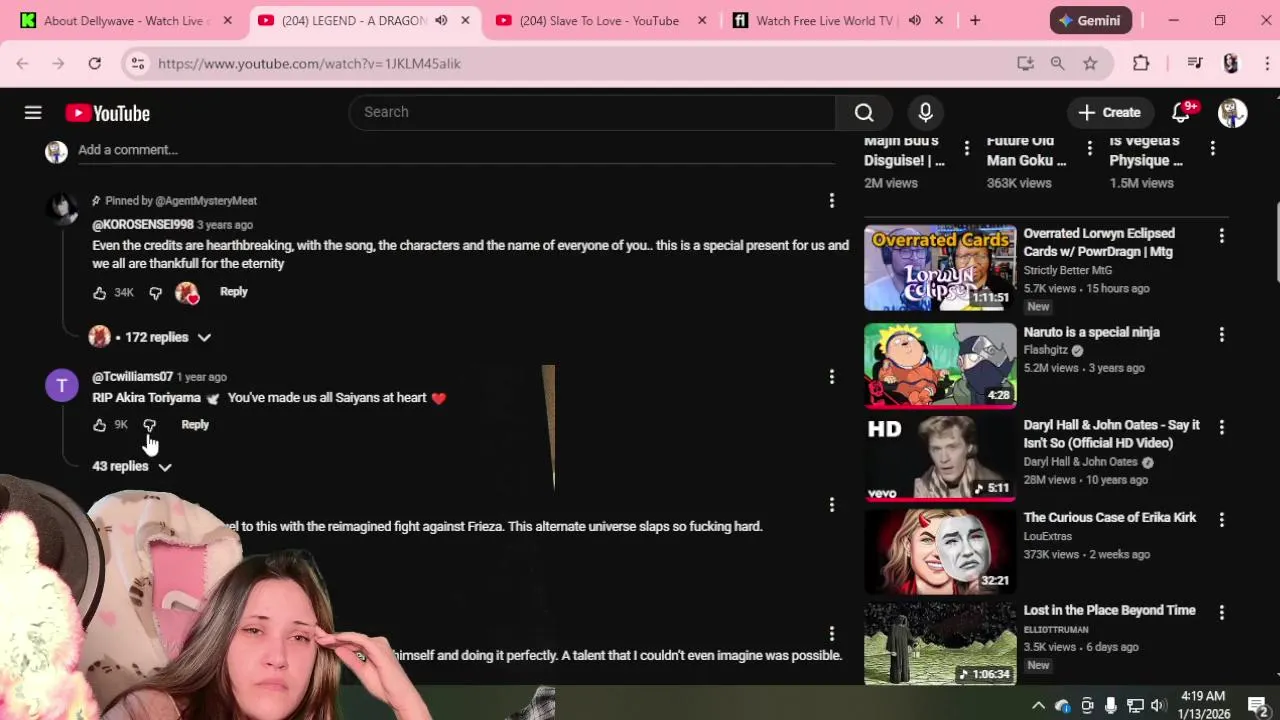Viewport: 1280px width, 720px height.
Task: Click Add a comment field
Action: 456,150
